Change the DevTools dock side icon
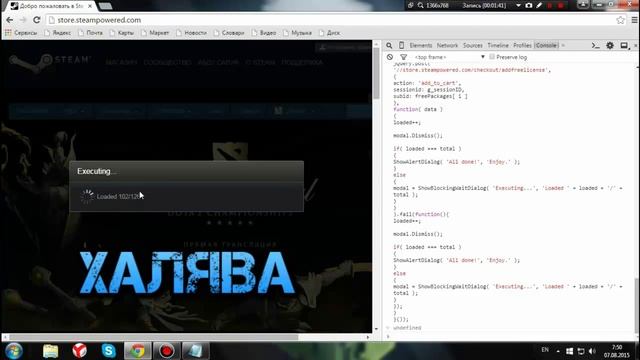Viewport: 640px width, 360px height. 624,46
